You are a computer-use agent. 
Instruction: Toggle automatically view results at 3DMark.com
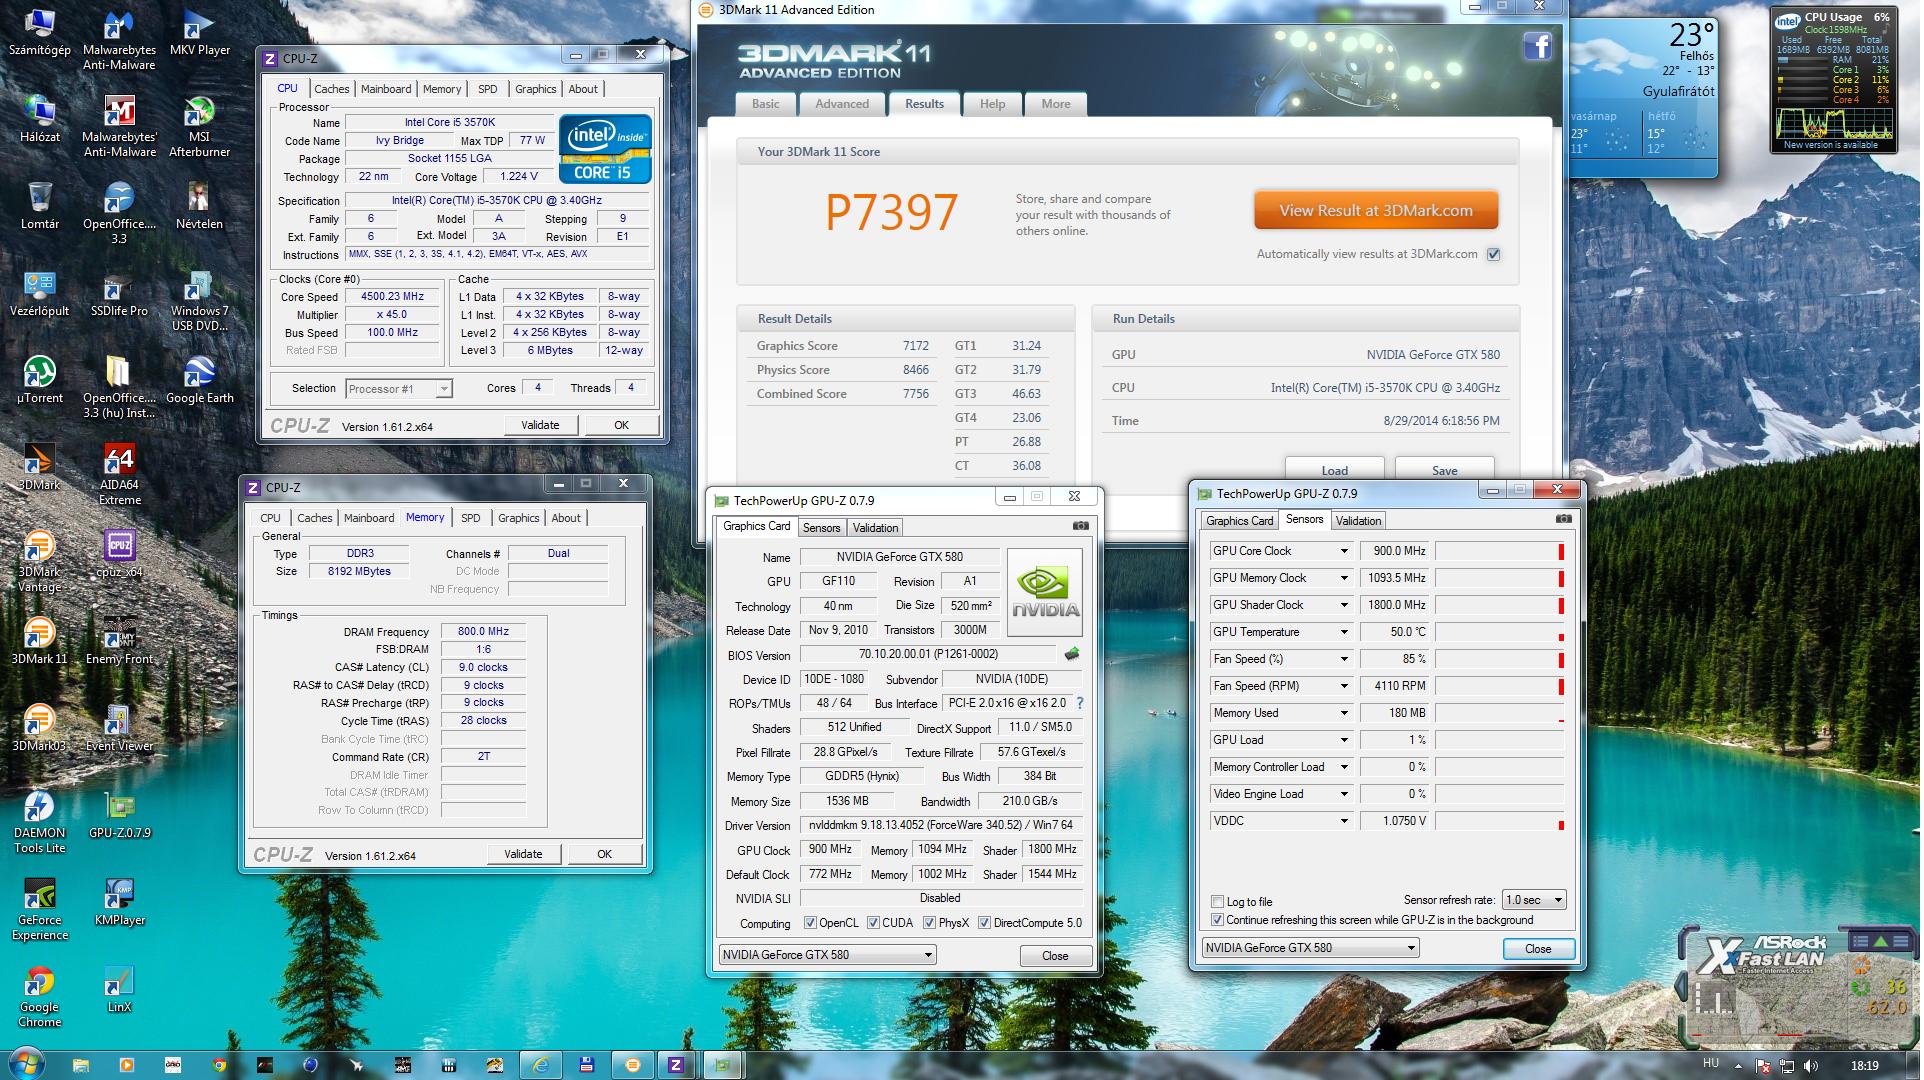(1493, 254)
